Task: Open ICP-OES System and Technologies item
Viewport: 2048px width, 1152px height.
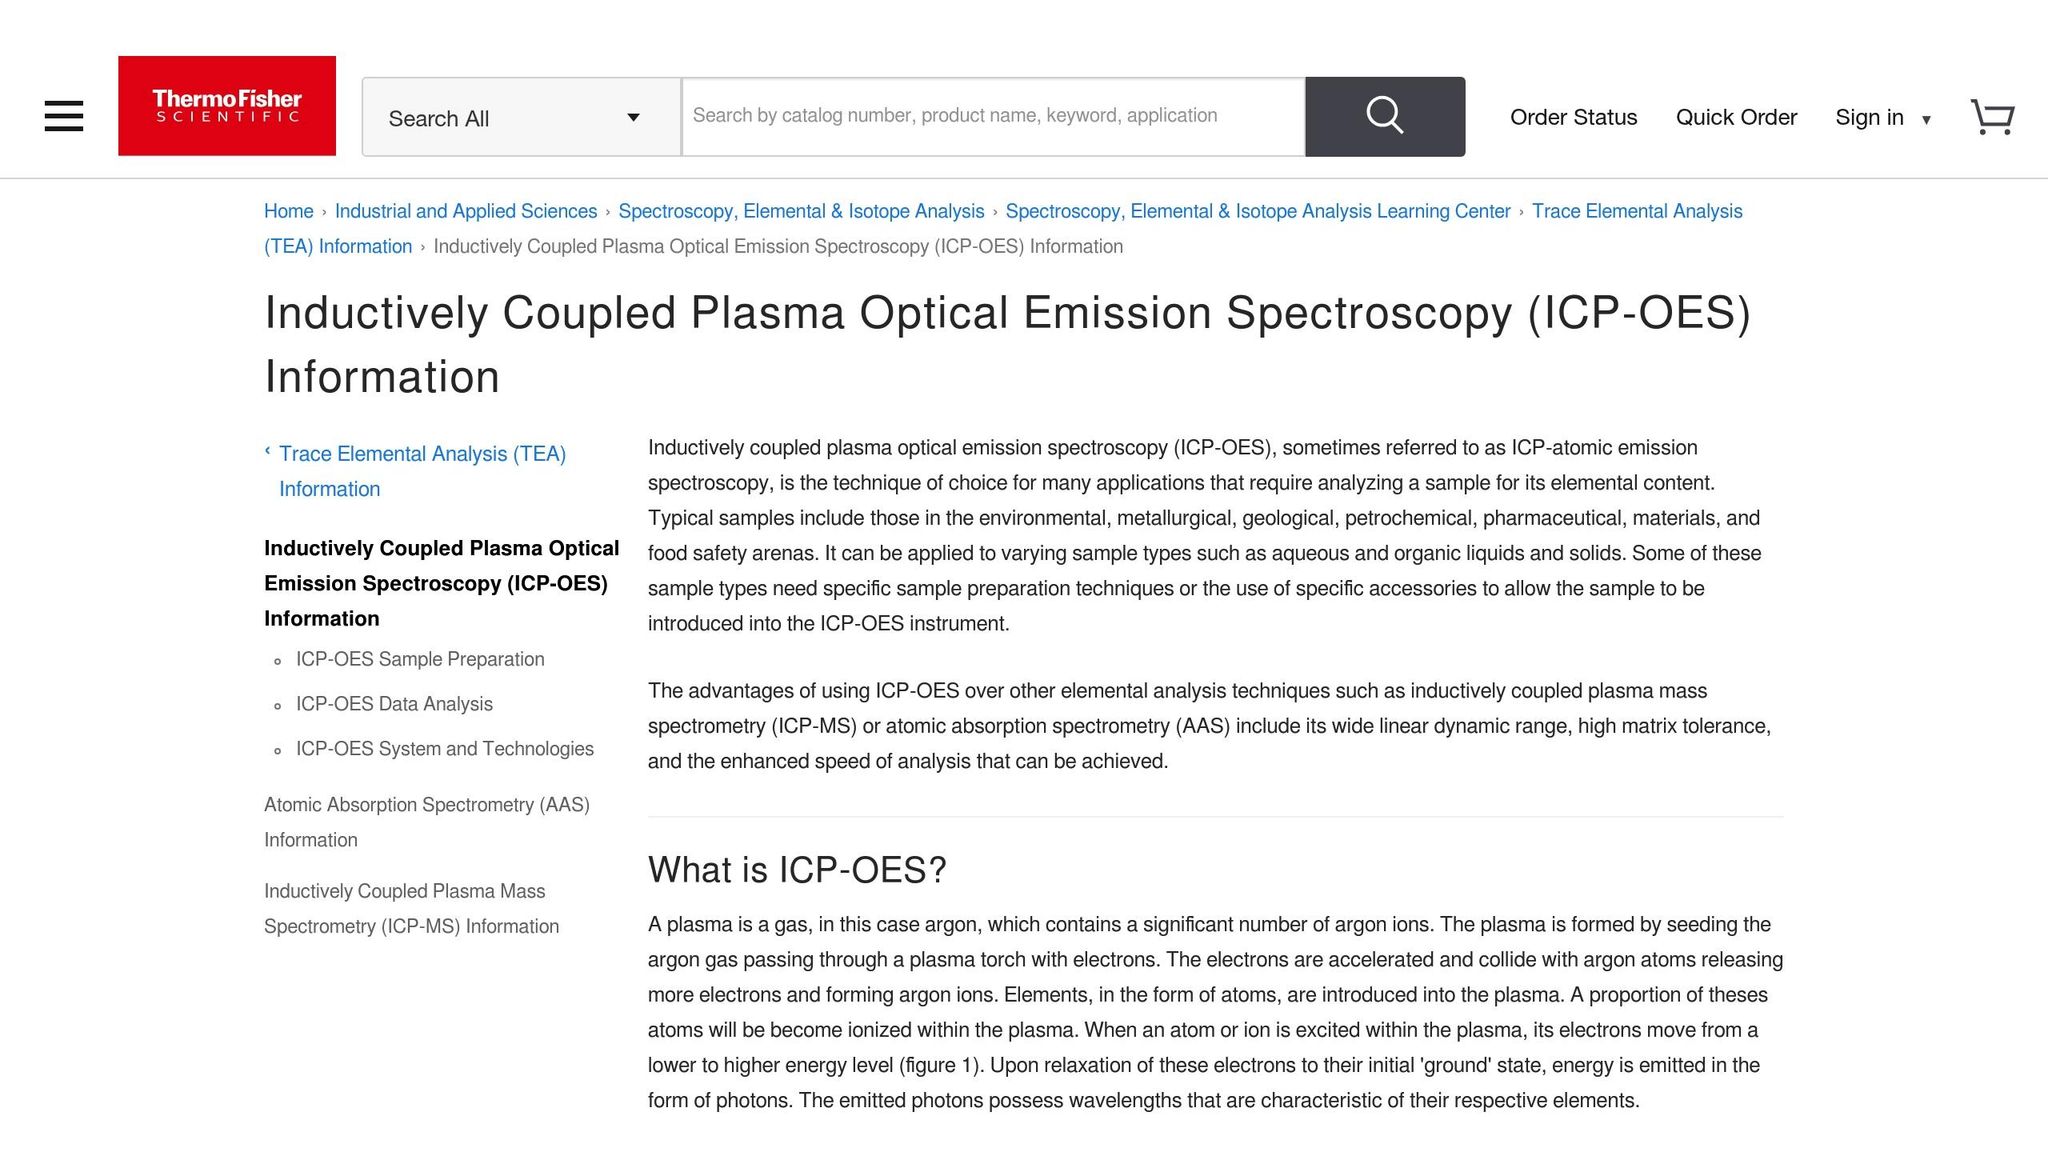Action: point(444,749)
